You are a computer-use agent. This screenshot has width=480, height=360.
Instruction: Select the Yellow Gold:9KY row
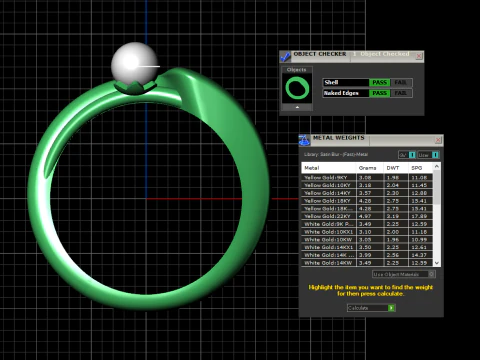click(x=367, y=177)
